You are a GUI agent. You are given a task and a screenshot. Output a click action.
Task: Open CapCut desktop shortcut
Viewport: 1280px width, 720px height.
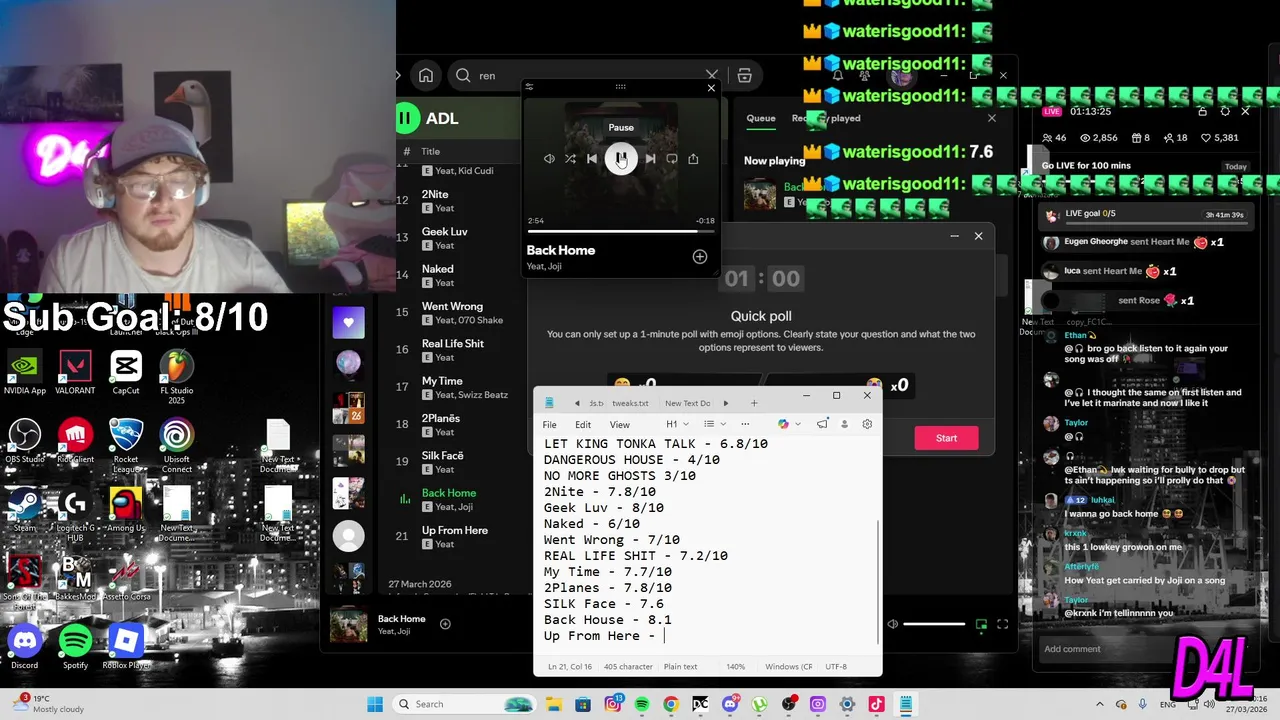[x=126, y=373]
